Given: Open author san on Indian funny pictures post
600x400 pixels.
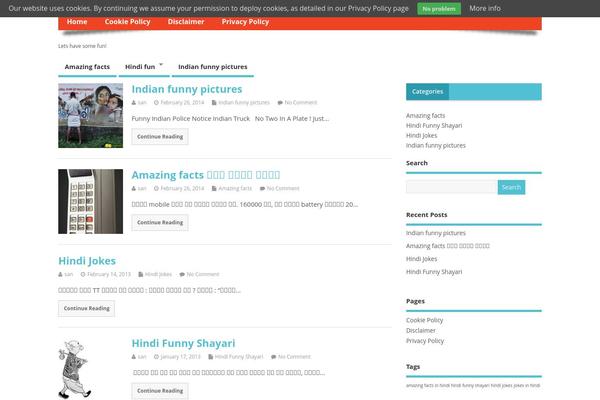Looking at the screenshot, I should 142,103.
